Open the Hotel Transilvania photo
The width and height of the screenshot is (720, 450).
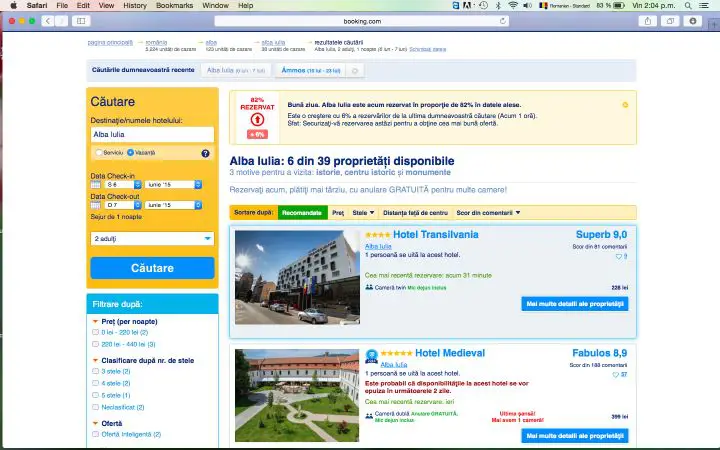tap(297, 277)
